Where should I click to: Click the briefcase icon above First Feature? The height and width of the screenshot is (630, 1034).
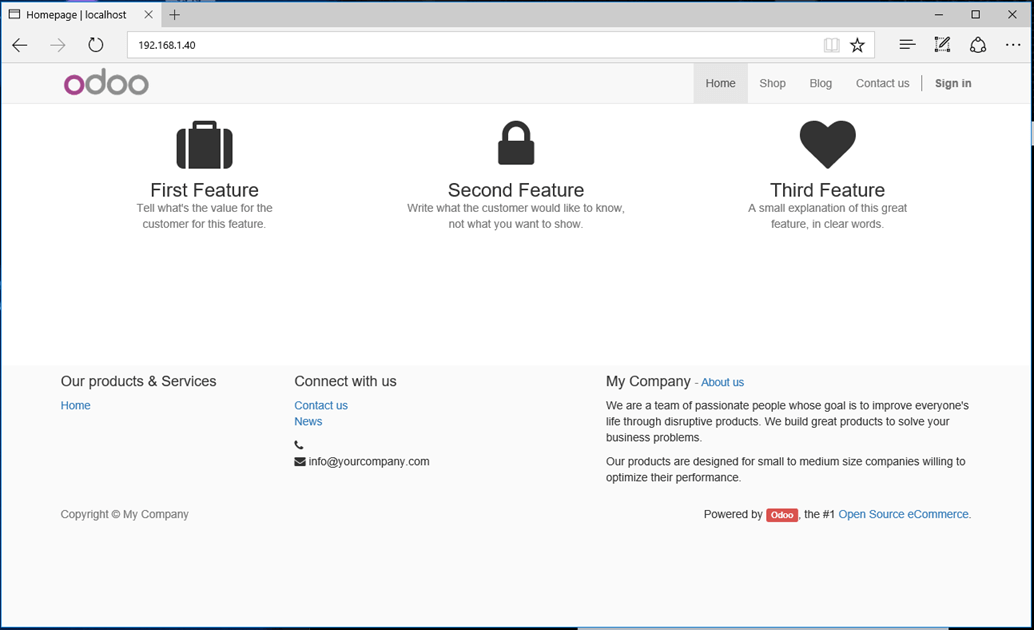(204, 144)
